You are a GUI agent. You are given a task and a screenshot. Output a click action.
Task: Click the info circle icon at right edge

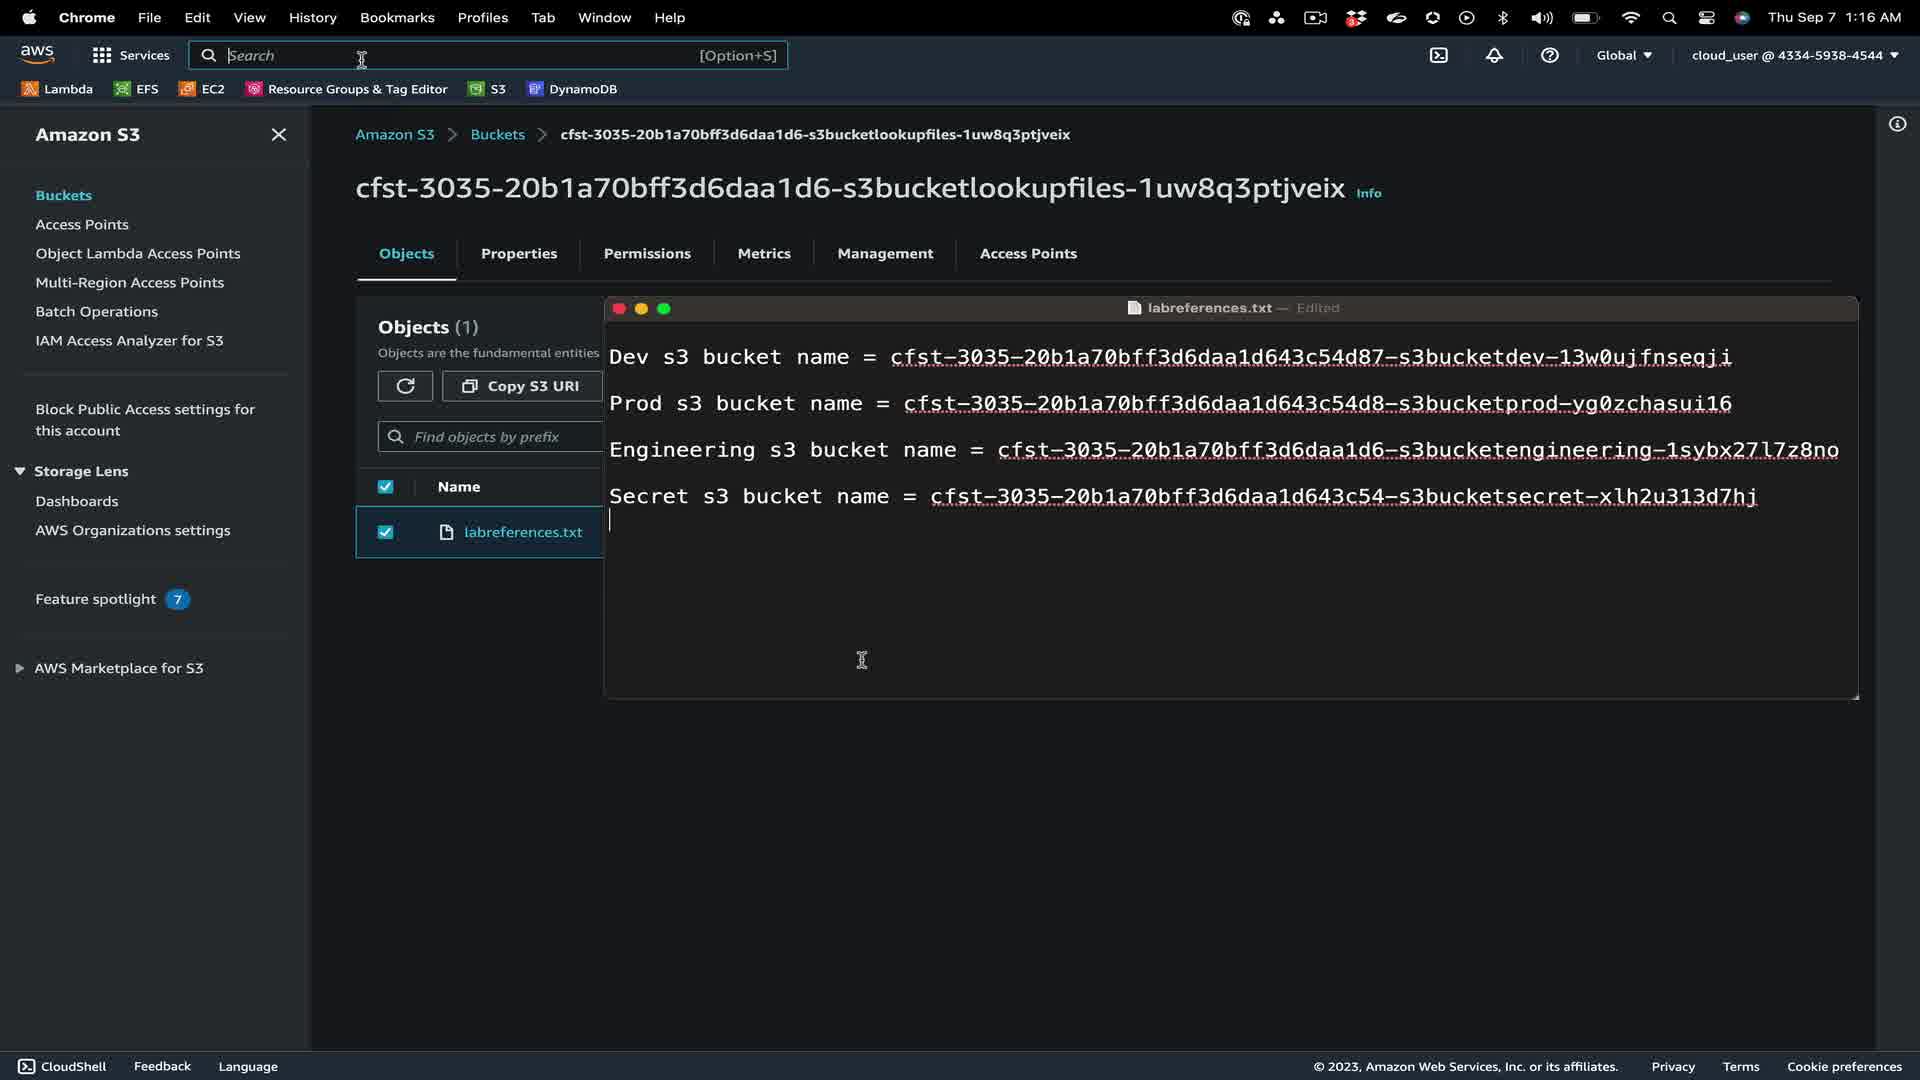coord(1897,124)
